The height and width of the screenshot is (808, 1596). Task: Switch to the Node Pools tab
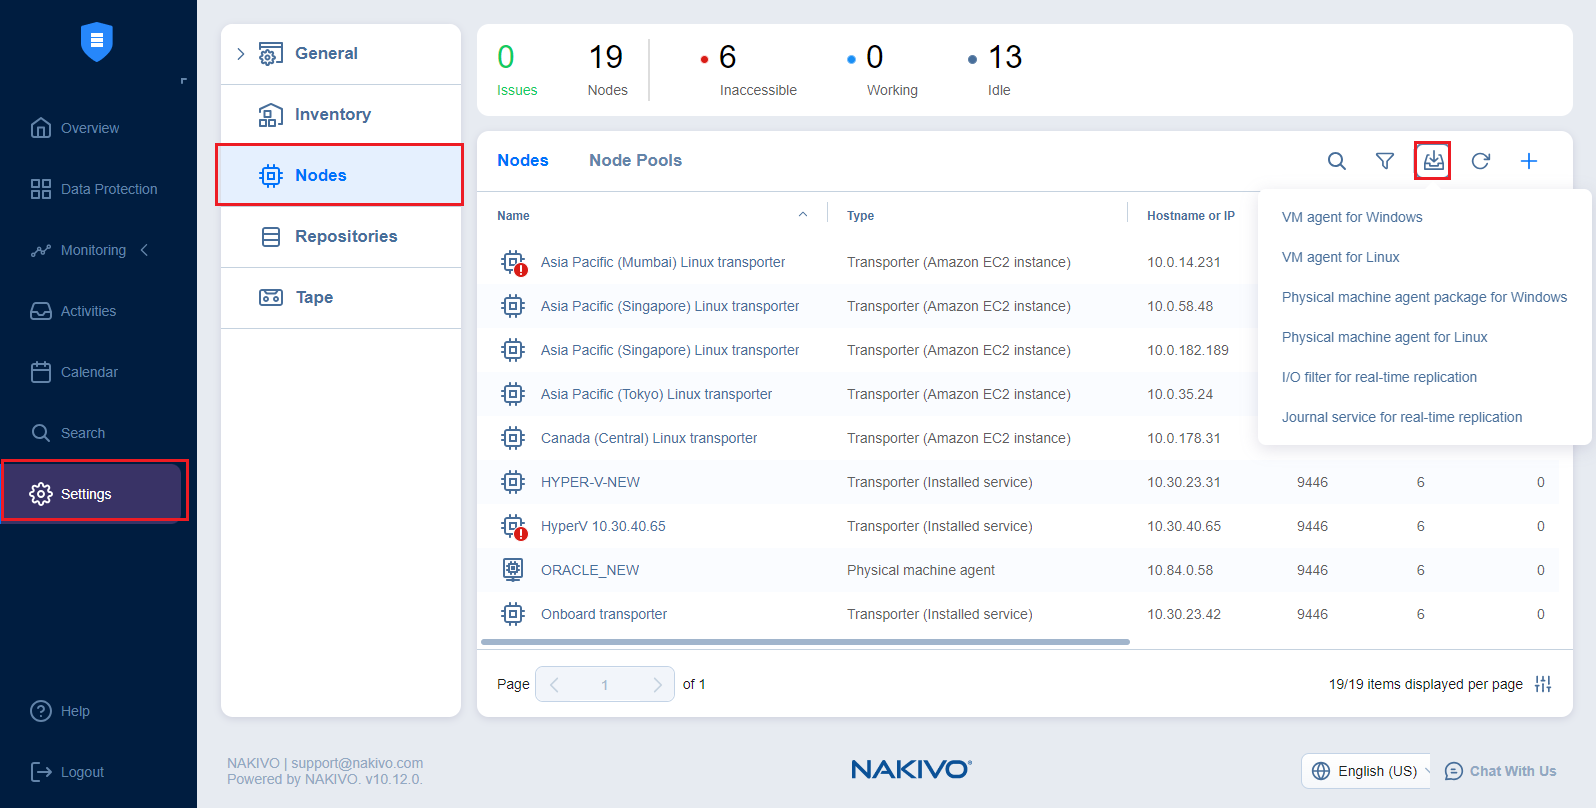(x=635, y=160)
